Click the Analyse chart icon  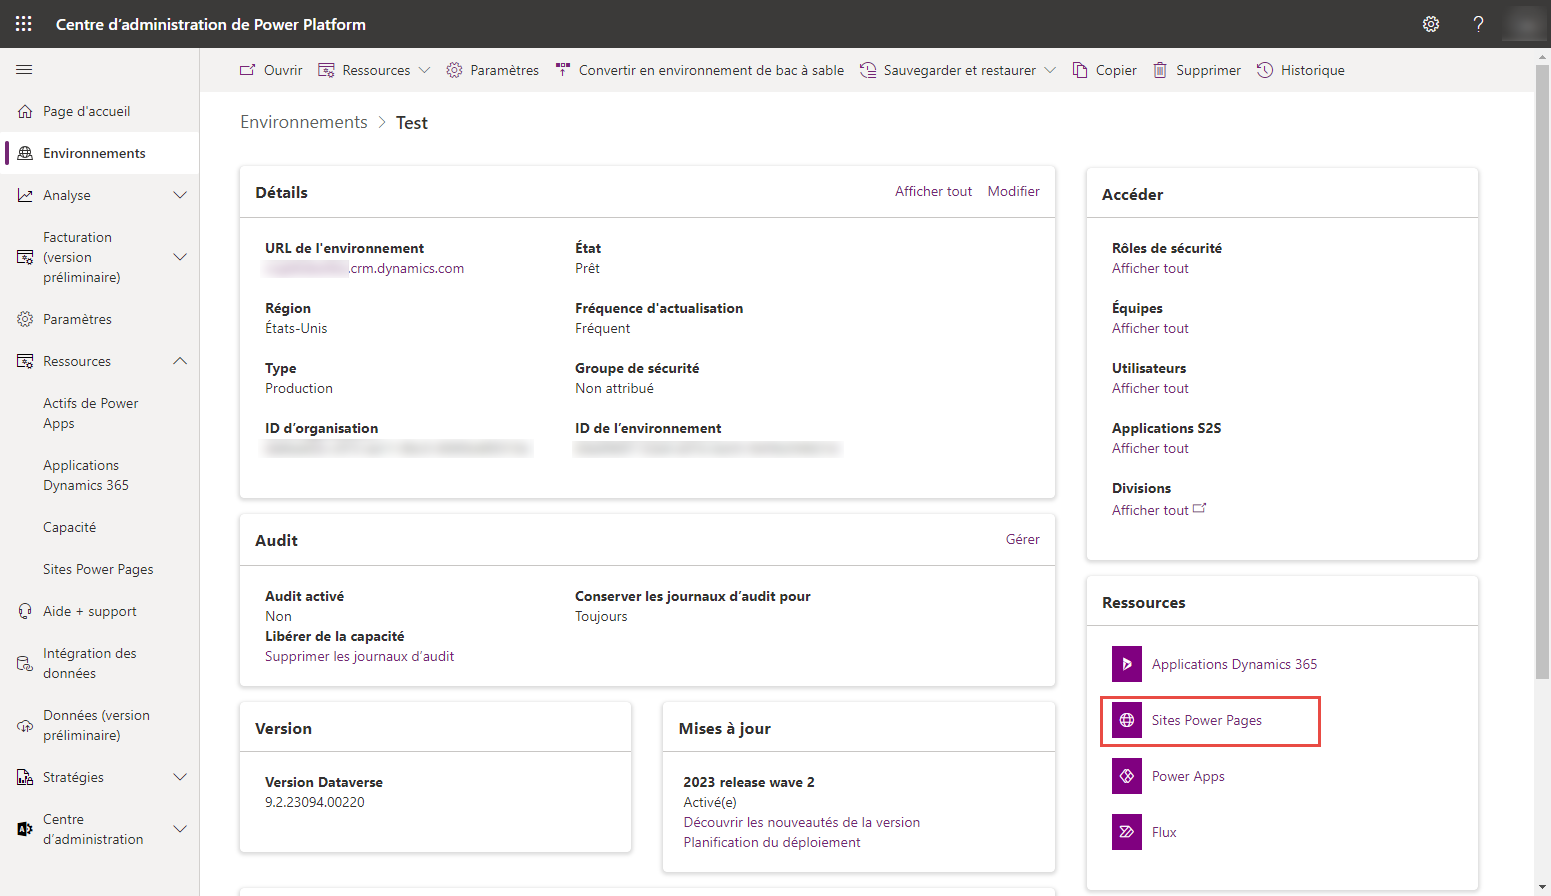[x=25, y=195]
